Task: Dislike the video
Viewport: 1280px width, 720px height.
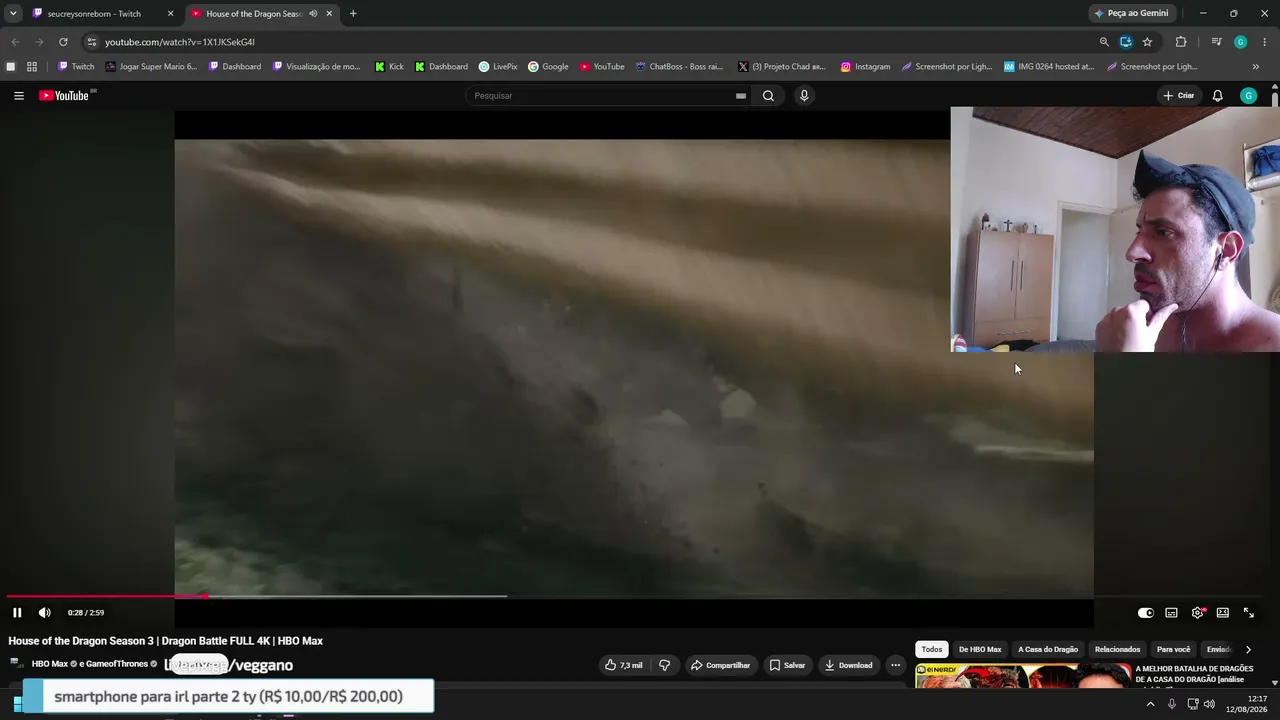Action: (664, 665)
